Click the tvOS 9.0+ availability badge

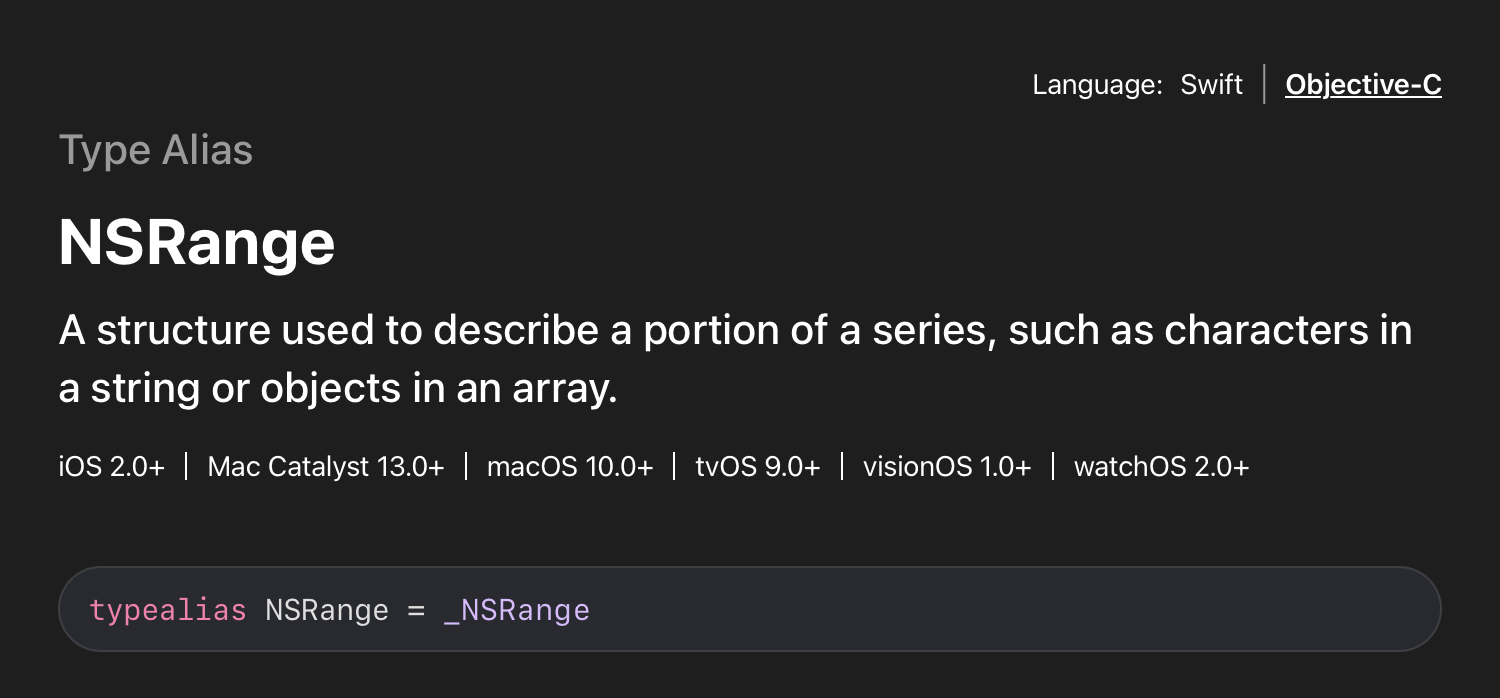coord(757,466)
